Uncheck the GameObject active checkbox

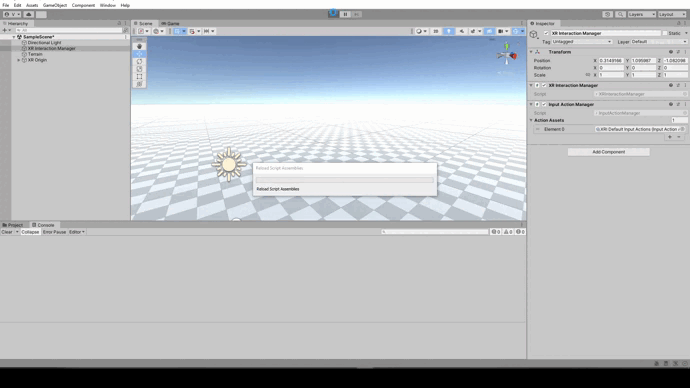(x=546, y=33)
